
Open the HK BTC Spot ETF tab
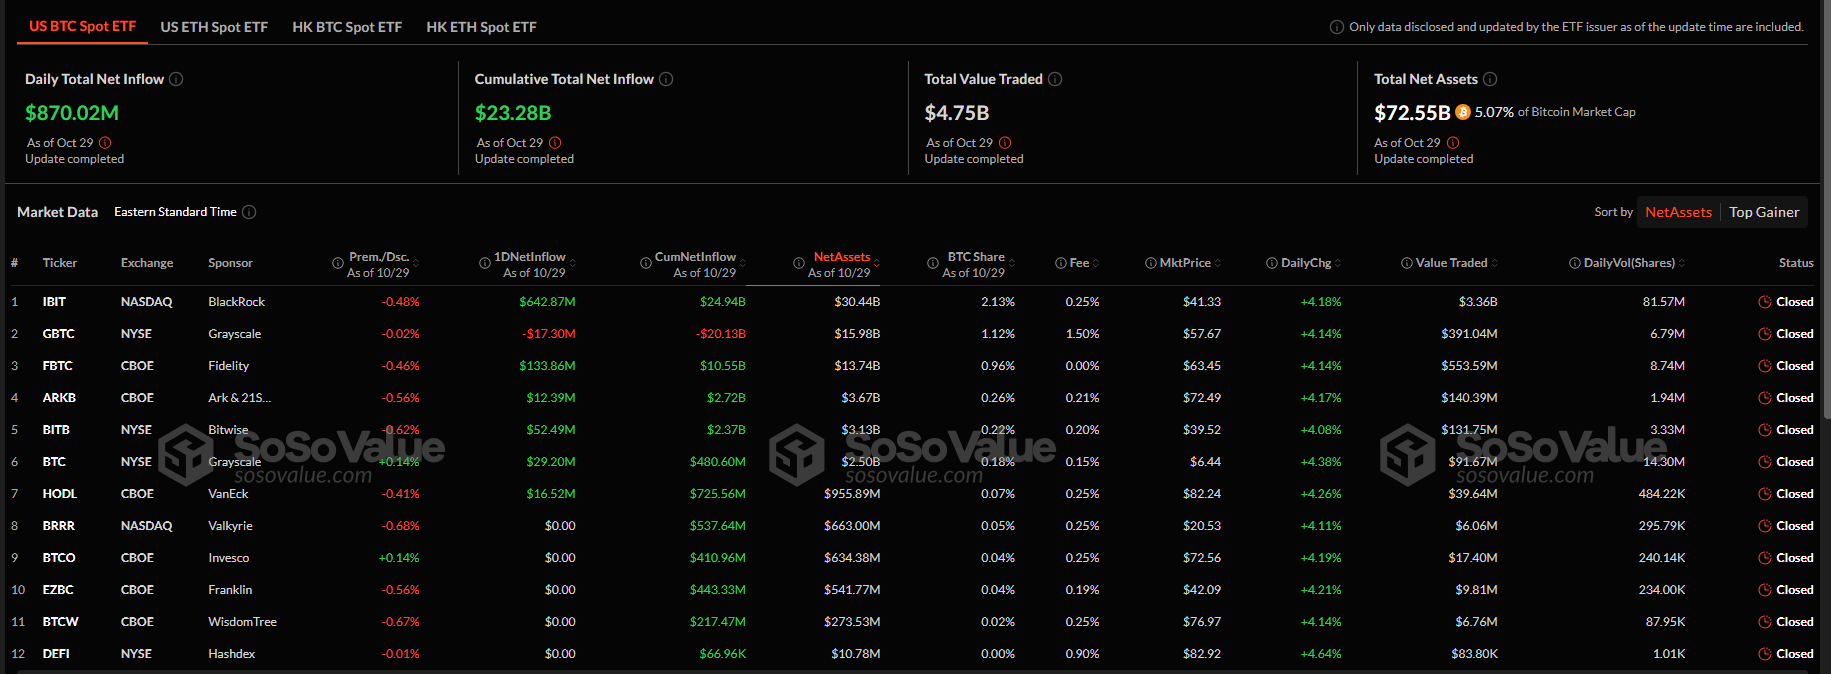tap(347, 27)
